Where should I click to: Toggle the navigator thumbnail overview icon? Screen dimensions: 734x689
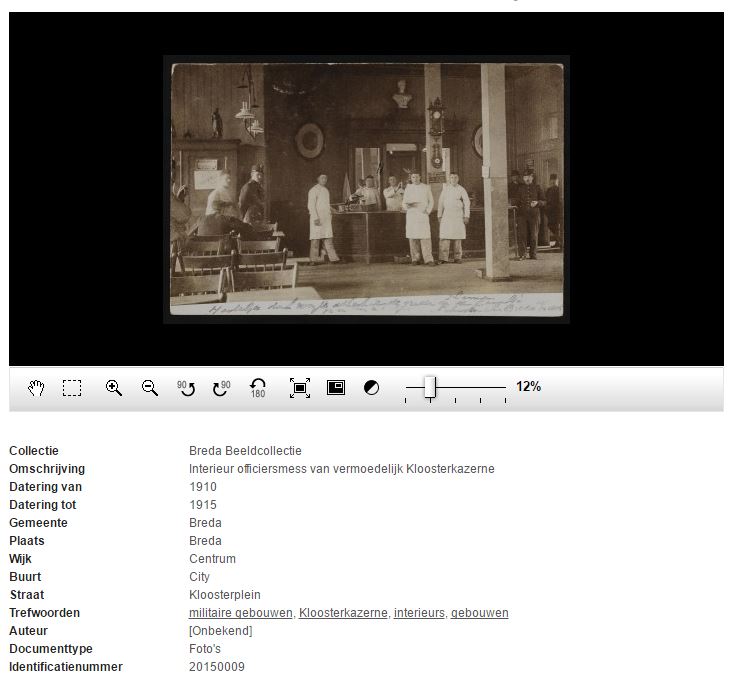(x=336, y=388)
